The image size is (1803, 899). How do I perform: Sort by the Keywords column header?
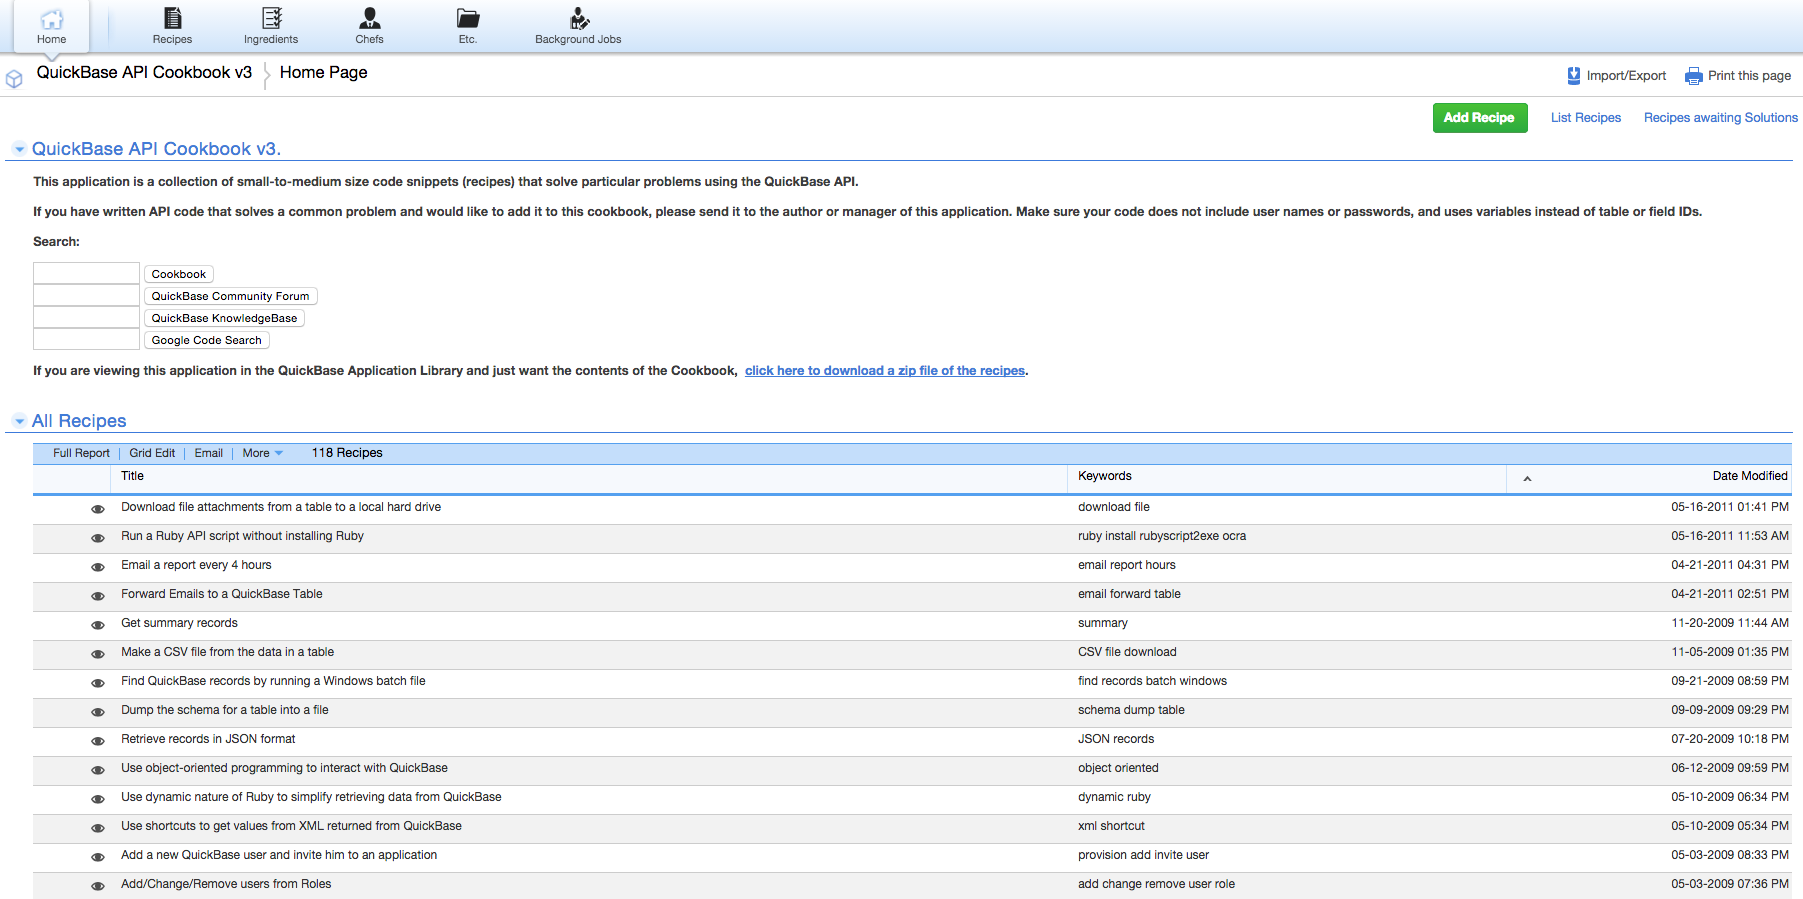point(1105,476)
